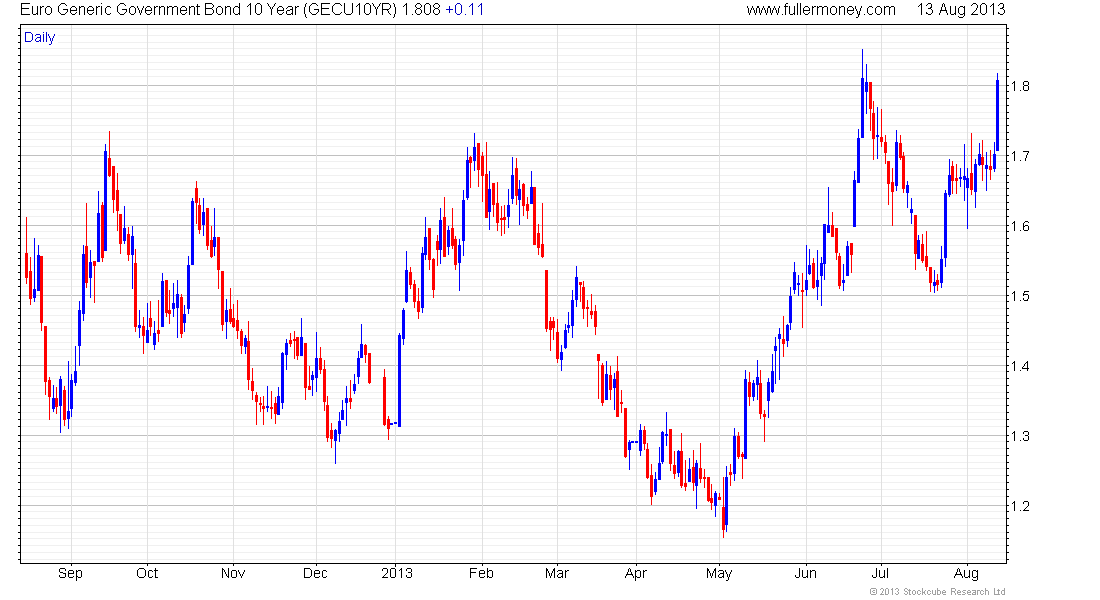The width and height of the screenshot is (1100, 600).
Task: Click the 'Daily' interval label
Action: click(39, 37)
